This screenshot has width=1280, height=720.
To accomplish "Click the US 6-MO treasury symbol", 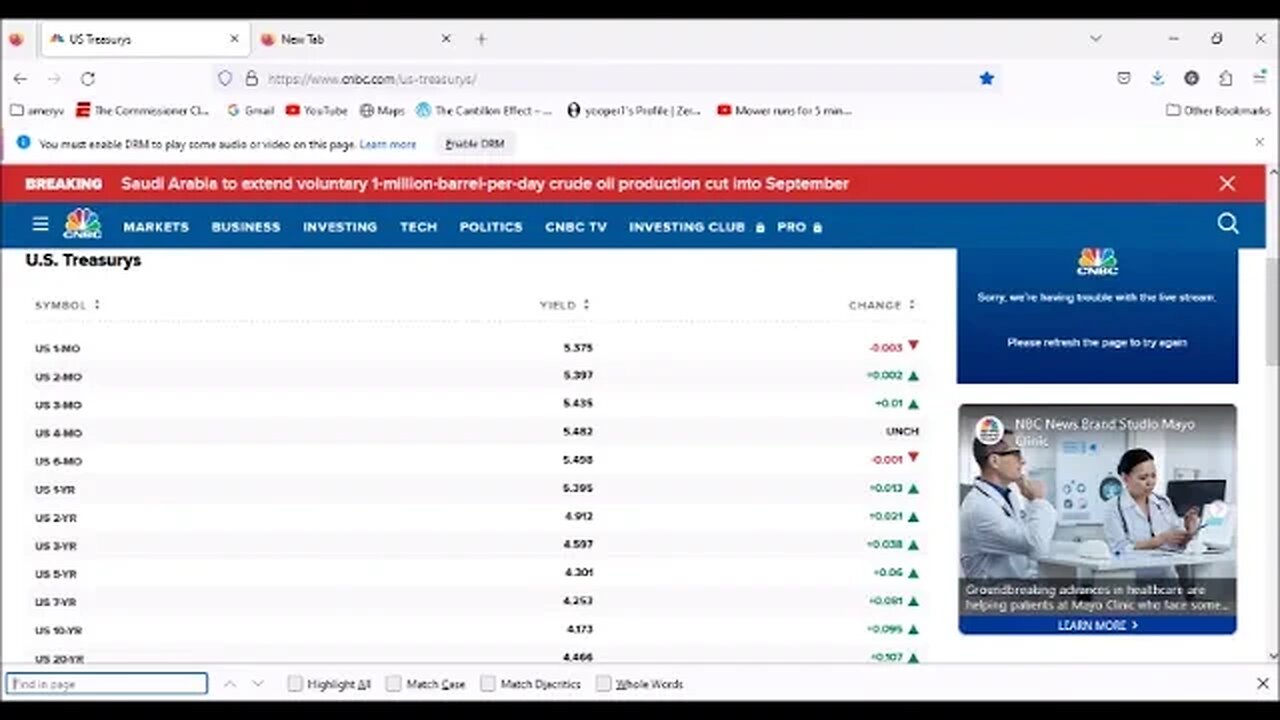I will (x=58, y=461).
